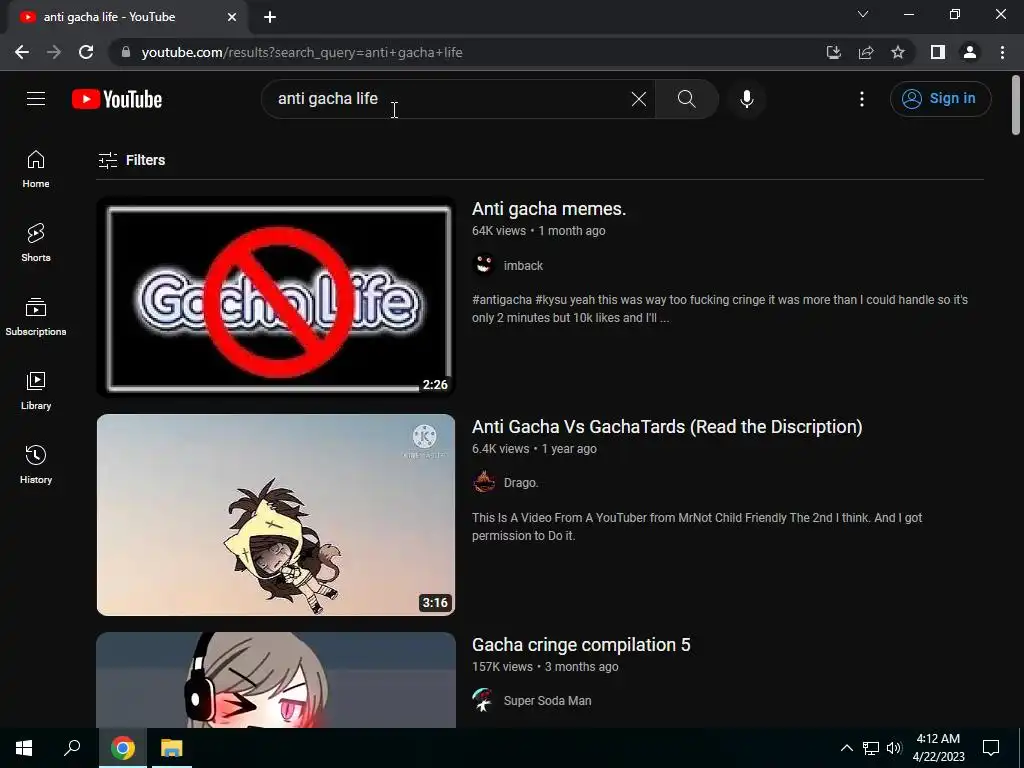Start voice search with the microphone

746,99
